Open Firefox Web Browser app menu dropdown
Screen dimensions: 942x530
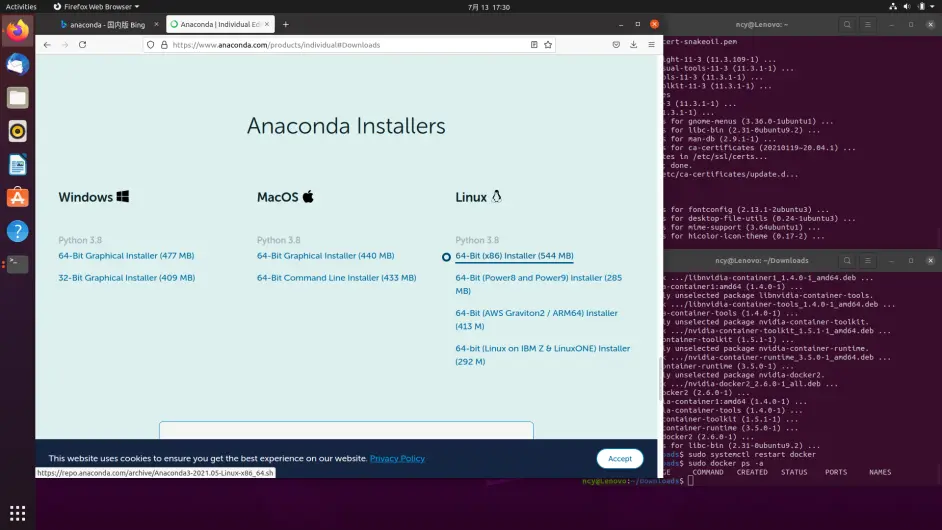pos(96,7)
